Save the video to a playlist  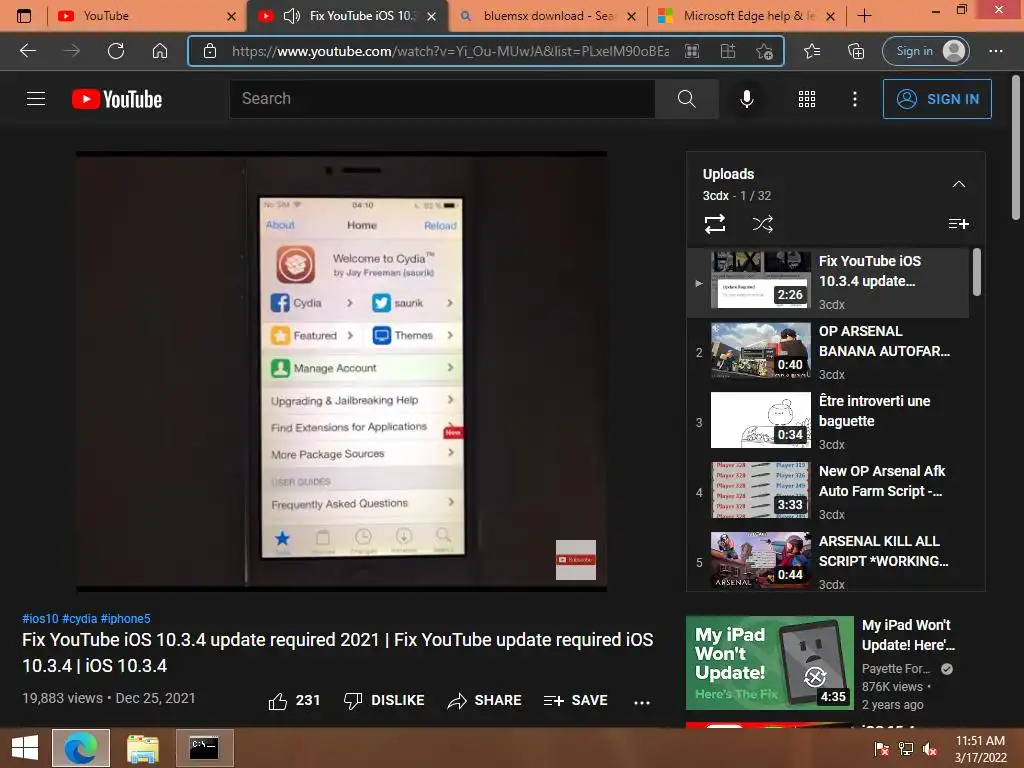575,701
